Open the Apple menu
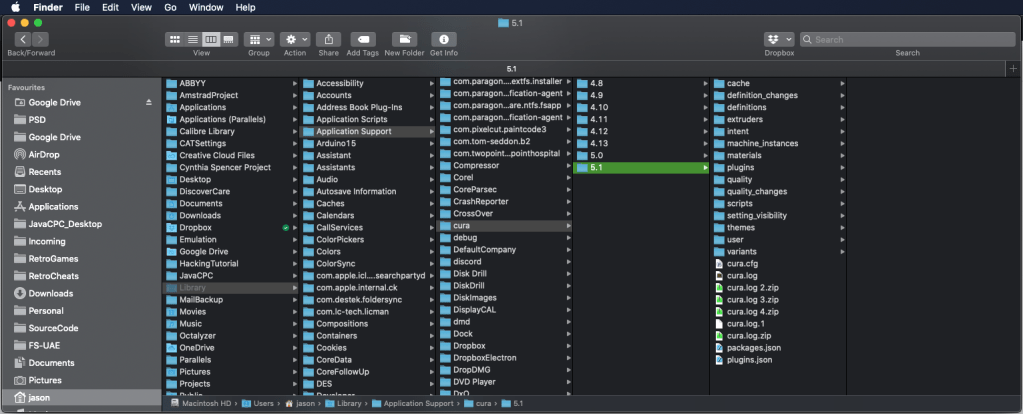The image size is (1023, 414). [x=15, y=7]
